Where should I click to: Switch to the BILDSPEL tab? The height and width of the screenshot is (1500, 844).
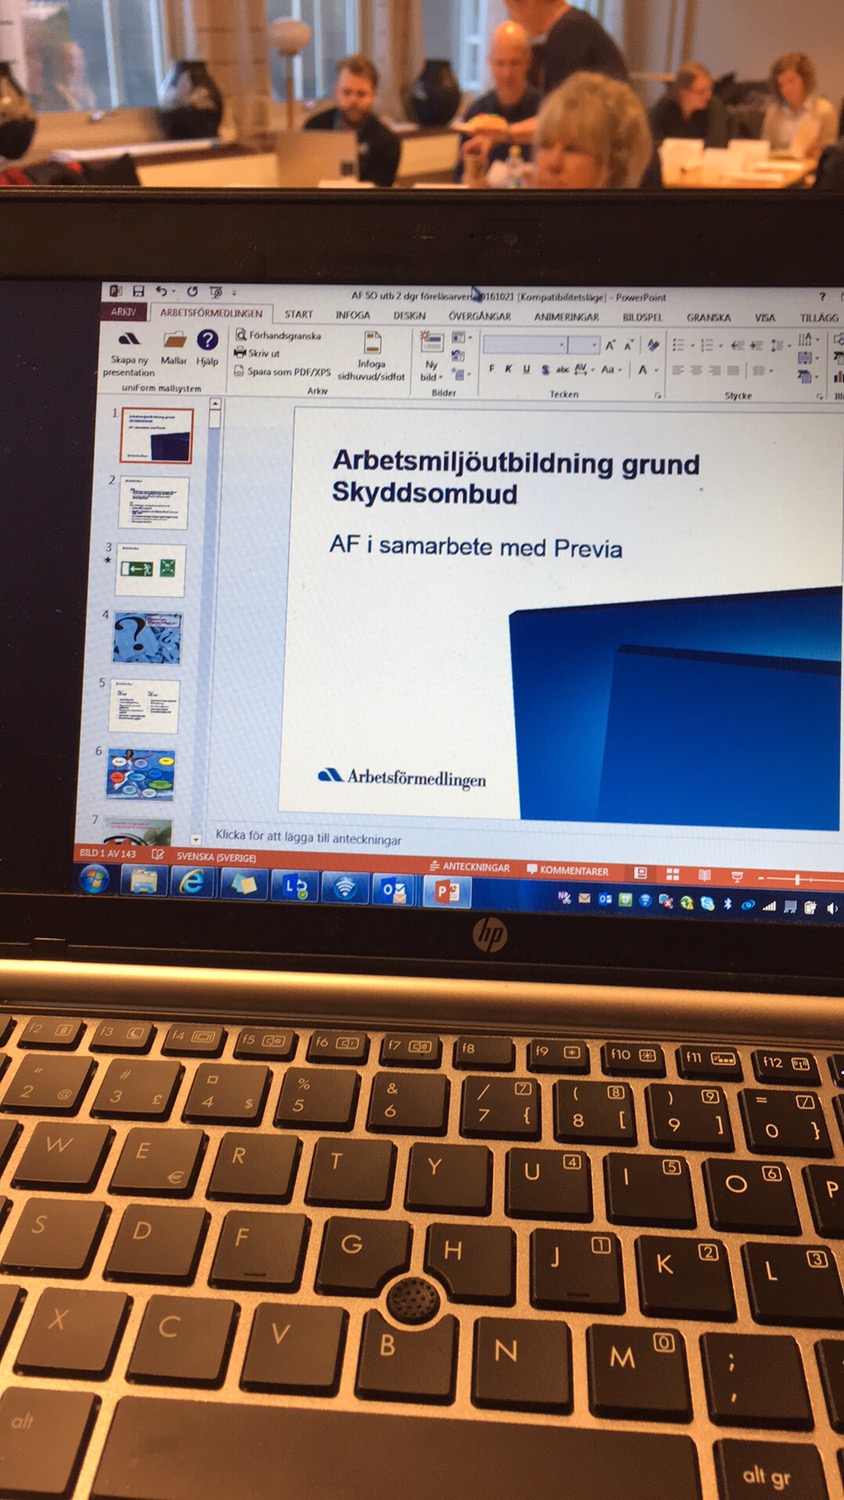click(x=643, y=317)
